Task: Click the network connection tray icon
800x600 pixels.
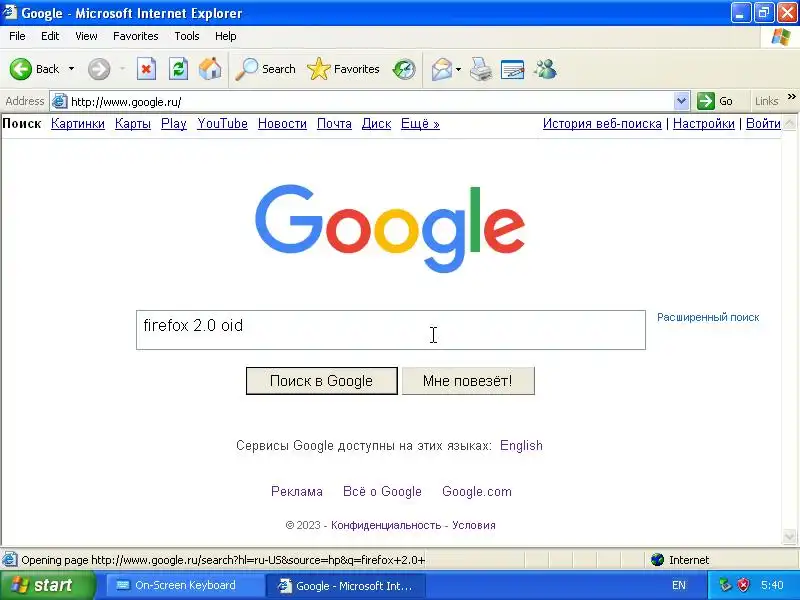Action: [x=726, y=585]
